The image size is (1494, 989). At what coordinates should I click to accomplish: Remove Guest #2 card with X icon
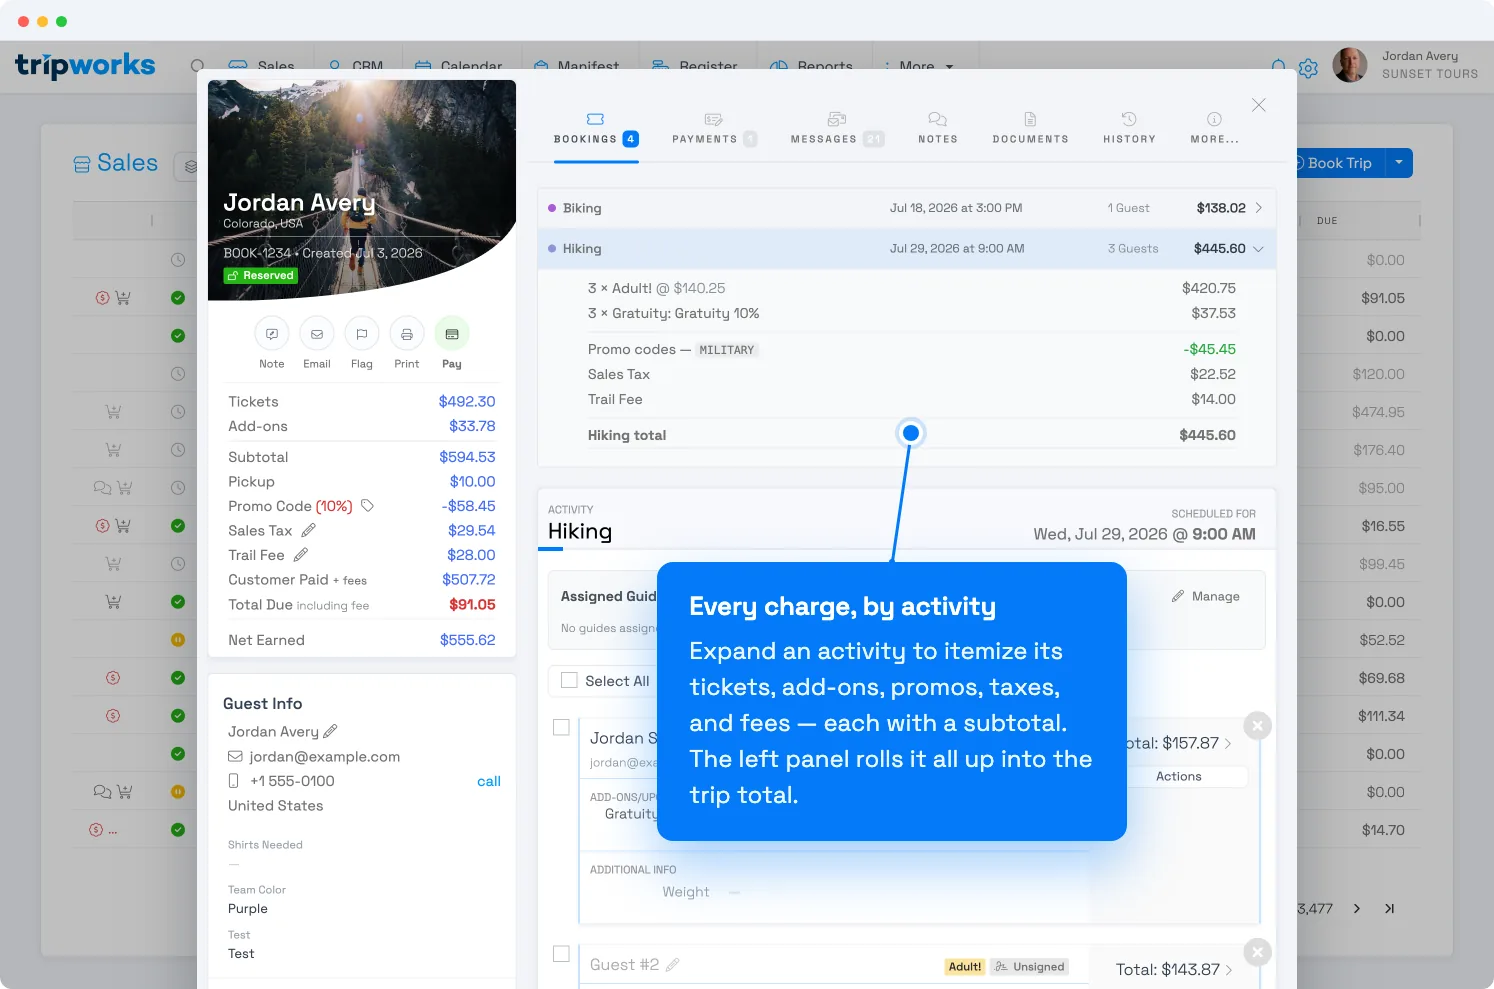click(1258, 952)
